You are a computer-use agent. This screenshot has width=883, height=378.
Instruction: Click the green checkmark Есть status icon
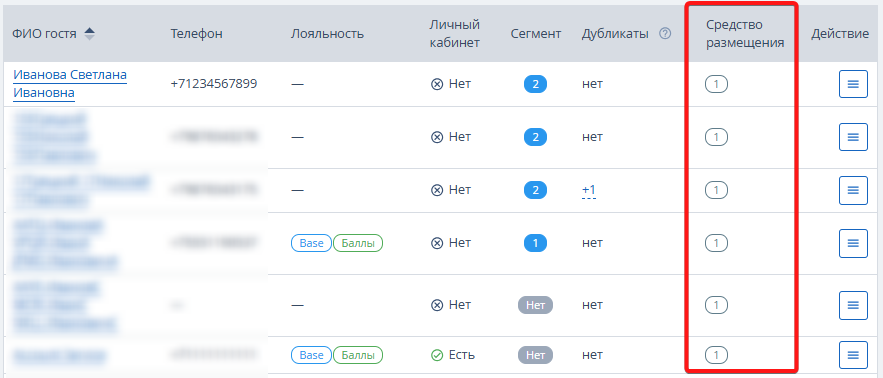coord(437,355)
